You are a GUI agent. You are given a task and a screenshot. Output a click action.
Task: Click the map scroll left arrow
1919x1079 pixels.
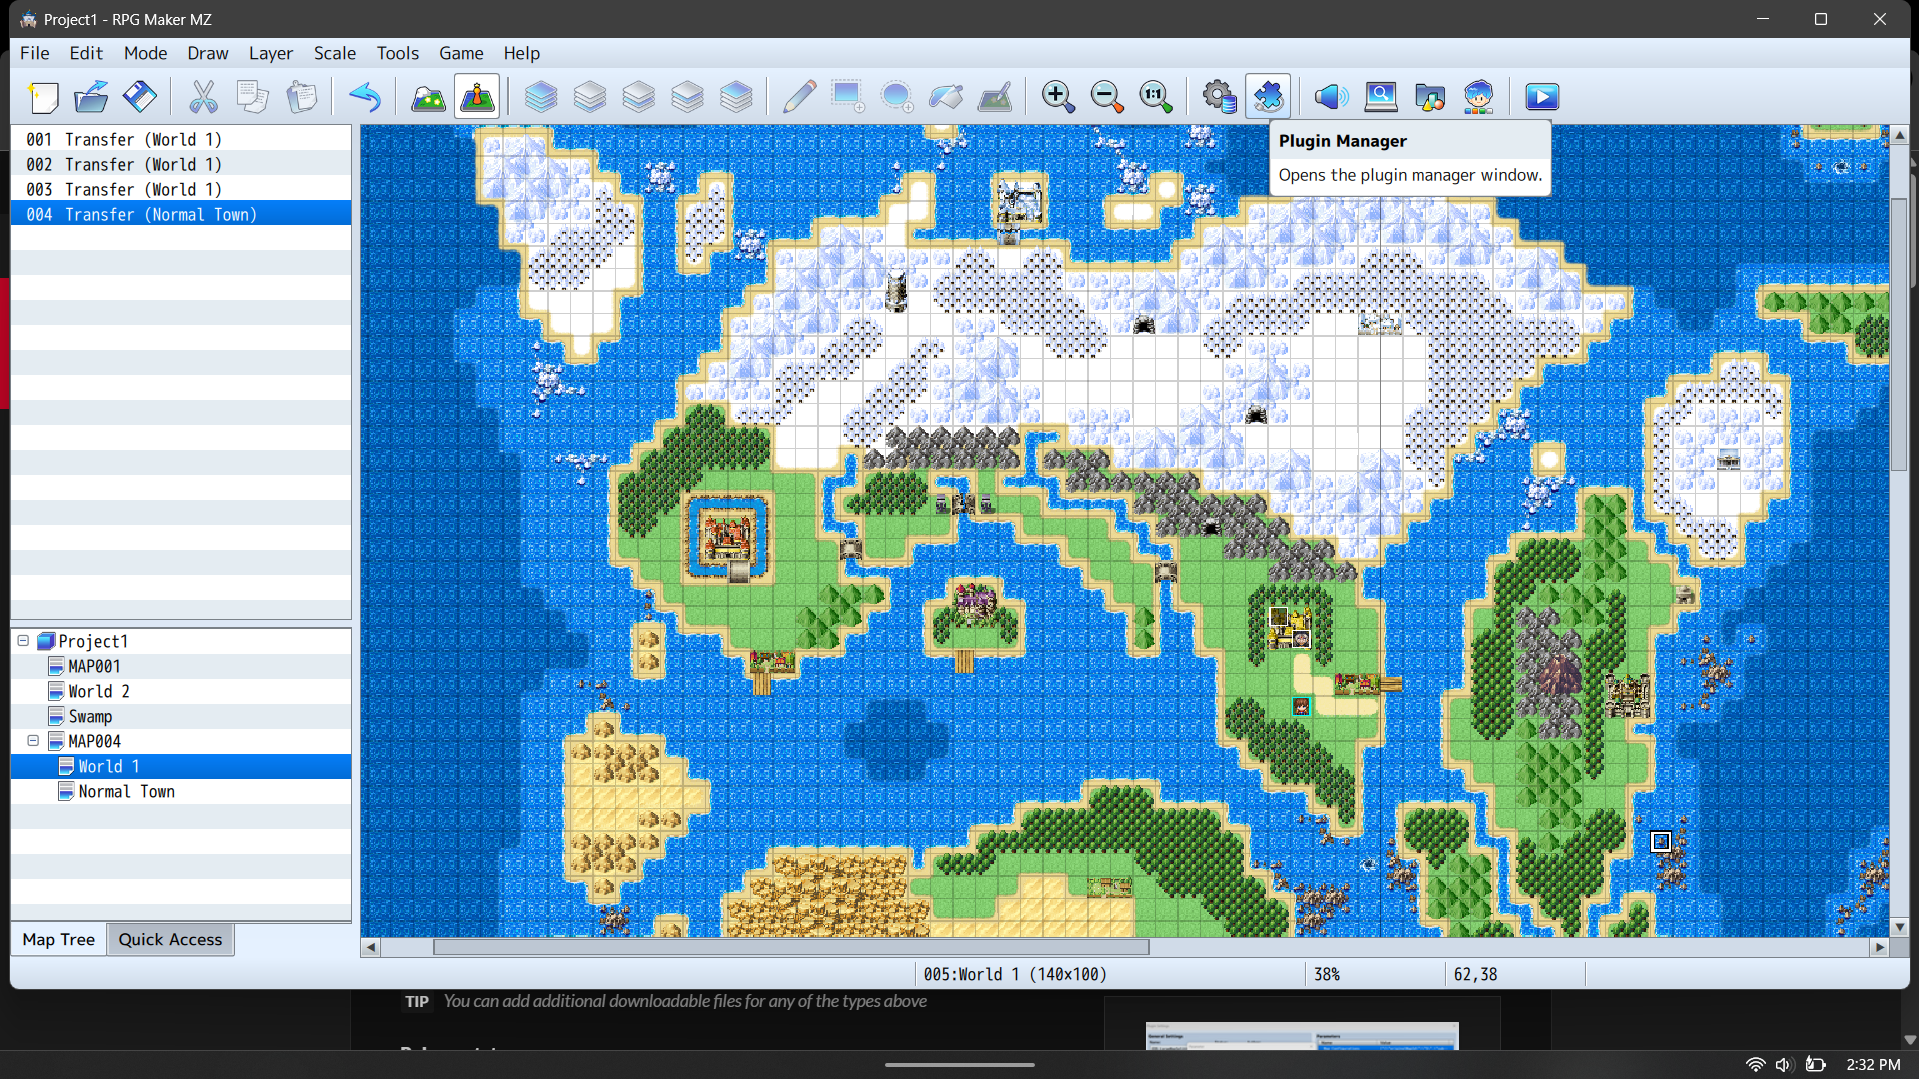pyautogui.click(x=371, y=947)
